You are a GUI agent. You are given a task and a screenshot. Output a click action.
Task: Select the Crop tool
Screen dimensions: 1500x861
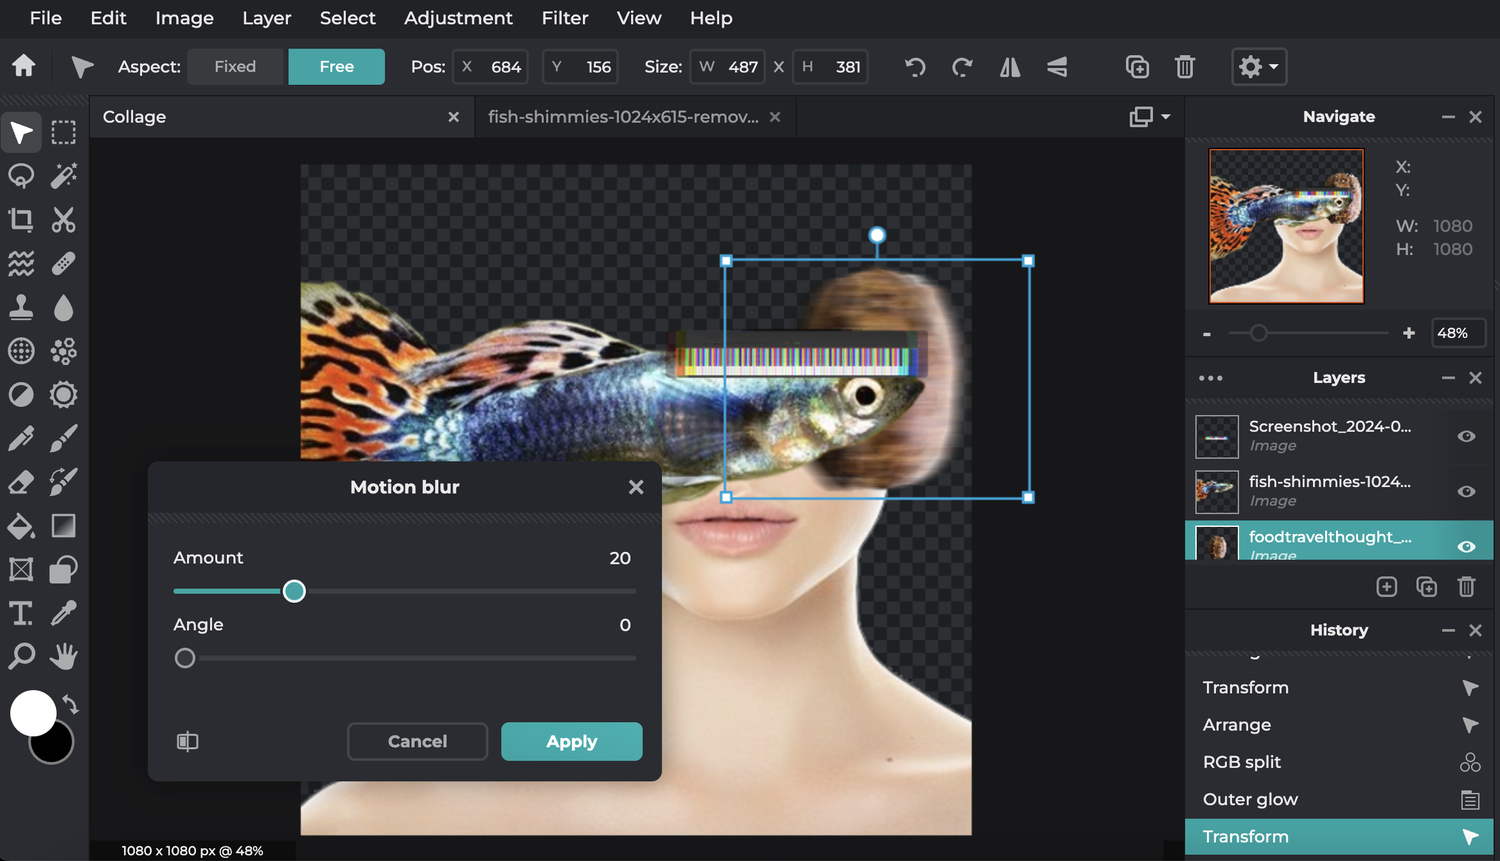coord(21,220)
